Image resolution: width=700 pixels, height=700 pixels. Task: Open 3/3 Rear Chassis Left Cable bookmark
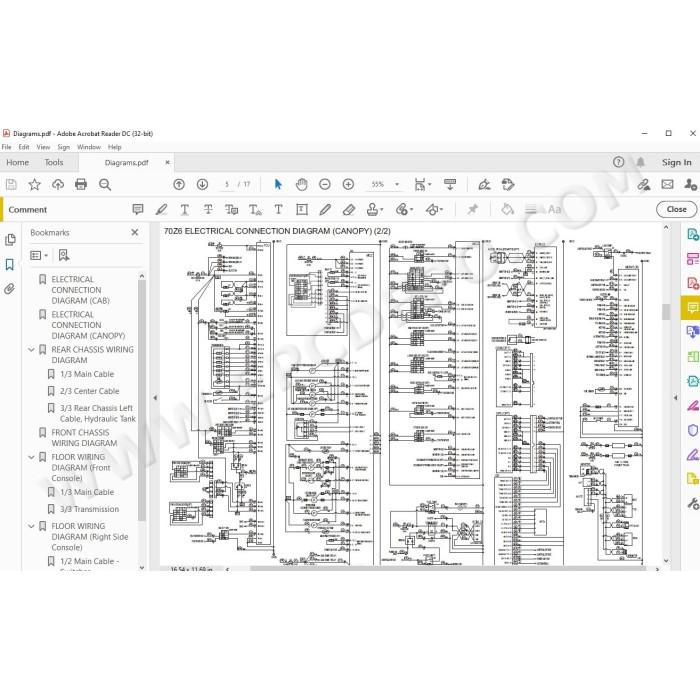[x=97, y=413]
